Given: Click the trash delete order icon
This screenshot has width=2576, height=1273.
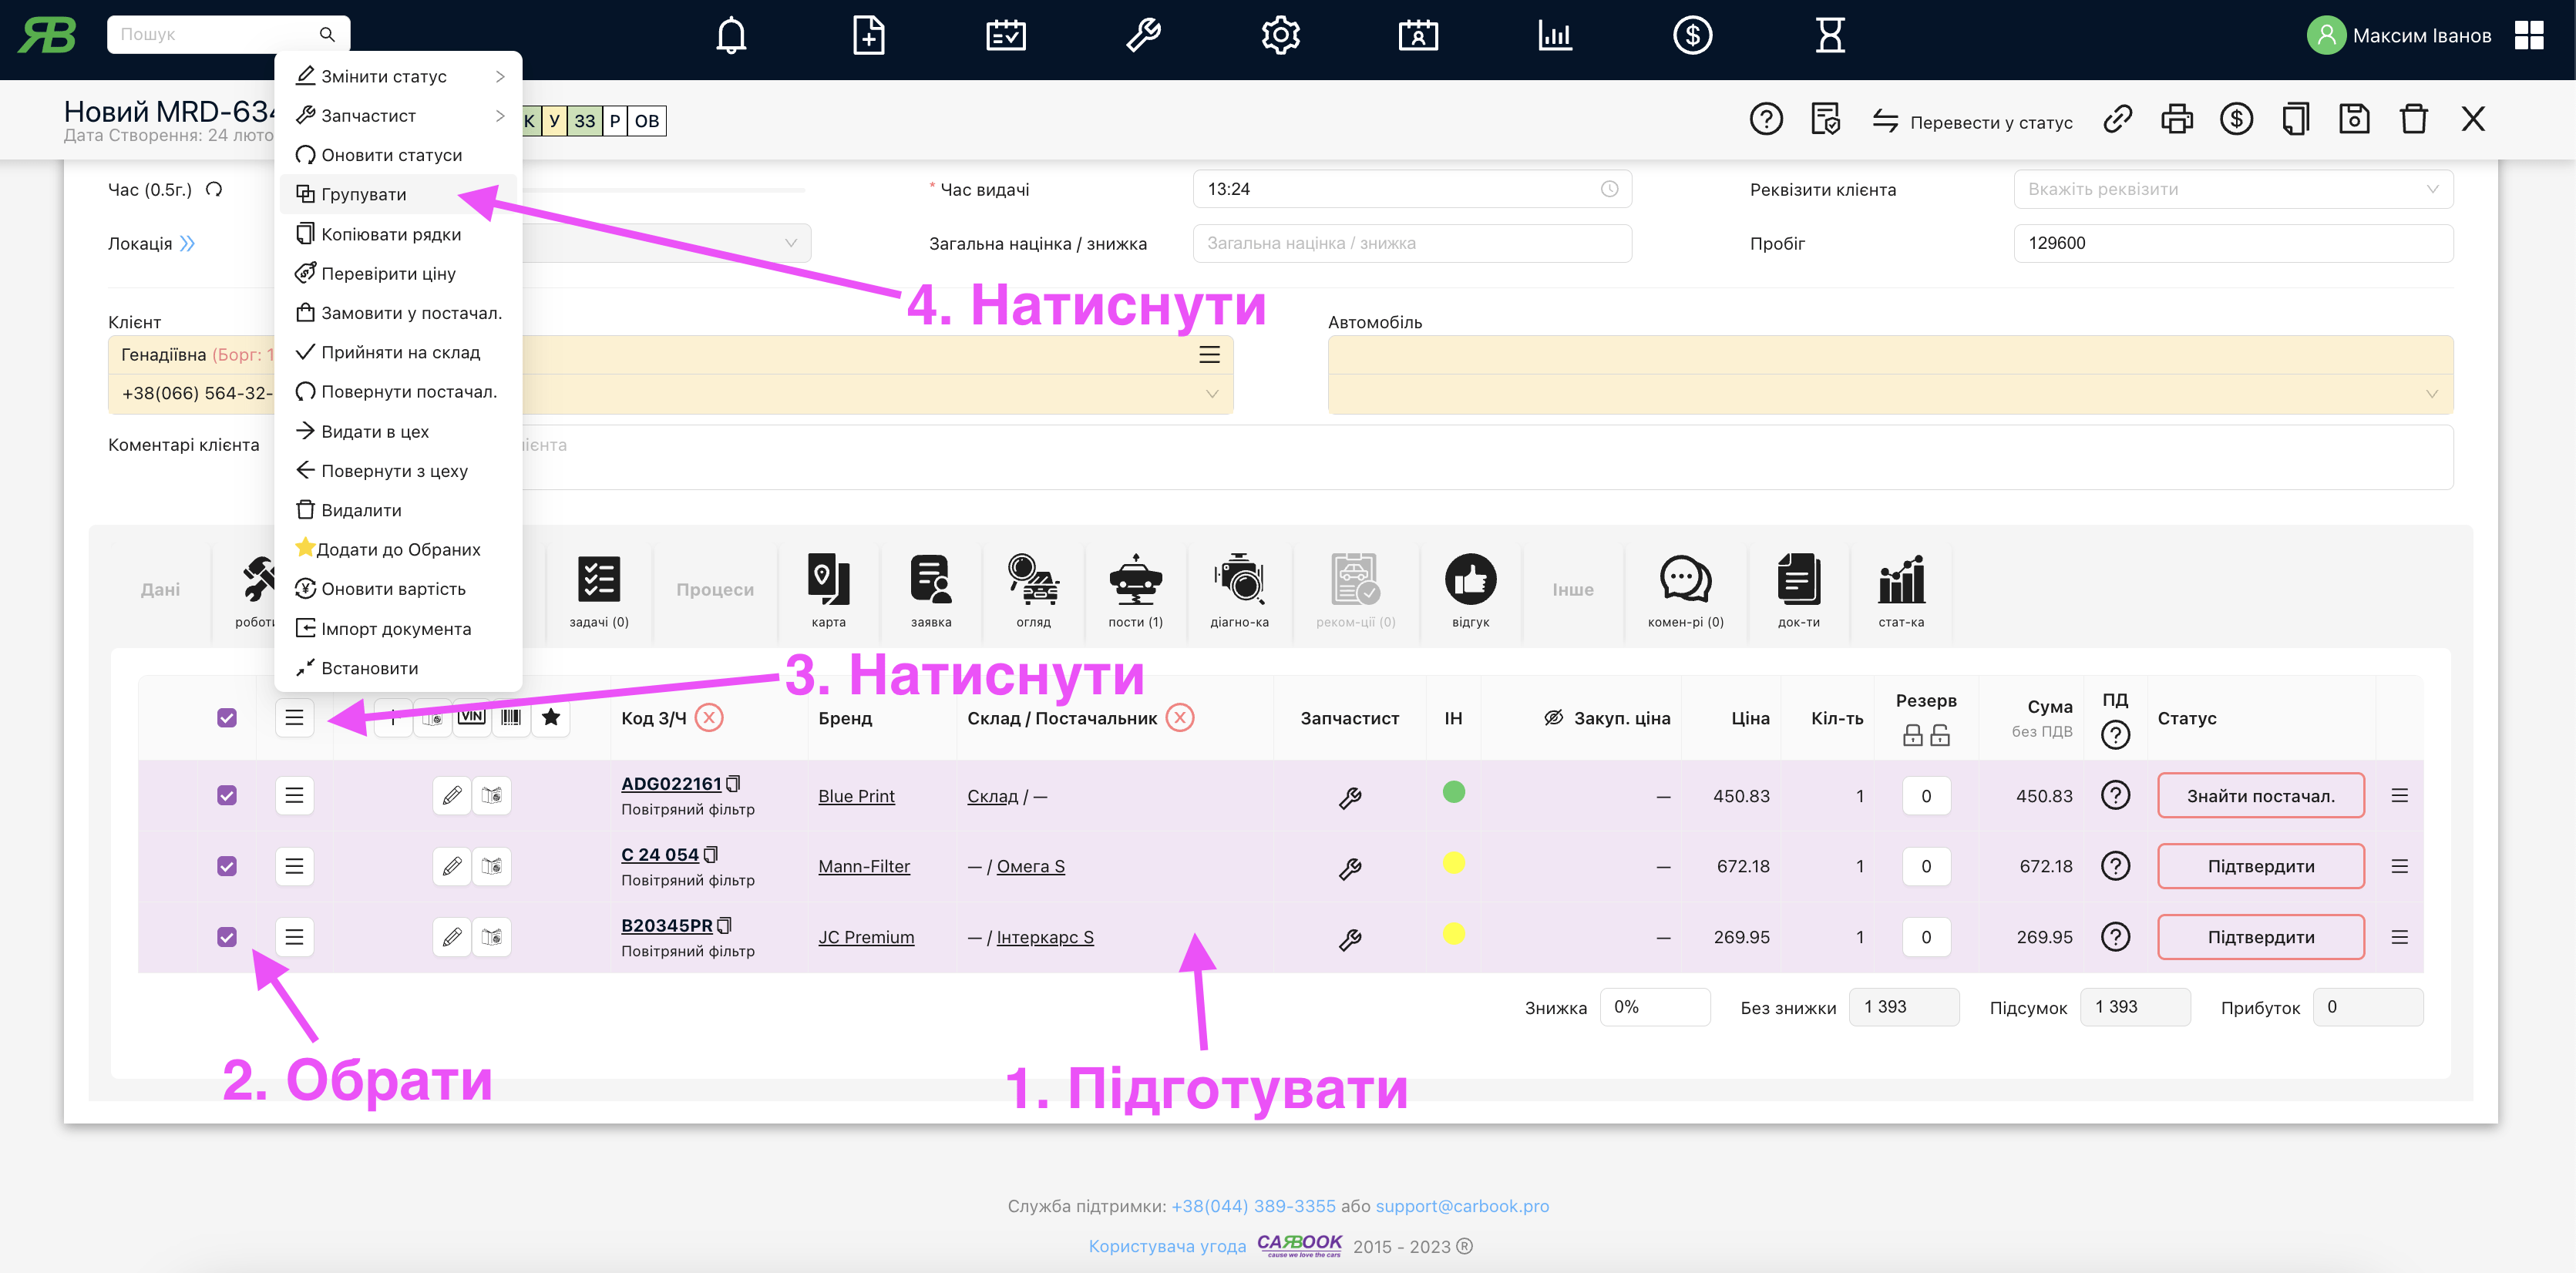Looking at the screenshot, I should (2413, 120).
